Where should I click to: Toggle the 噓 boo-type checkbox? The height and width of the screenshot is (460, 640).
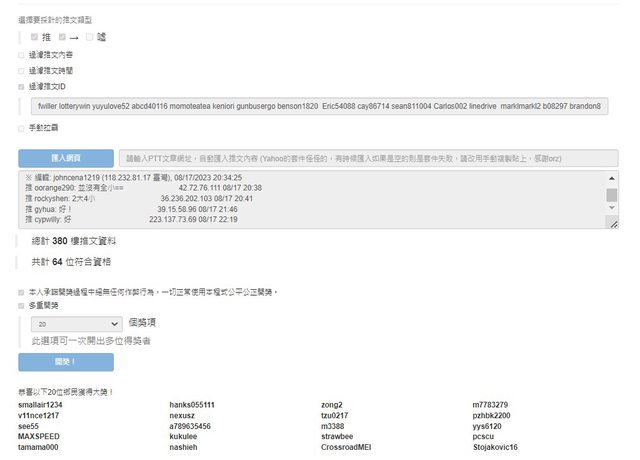click(89, 37)
